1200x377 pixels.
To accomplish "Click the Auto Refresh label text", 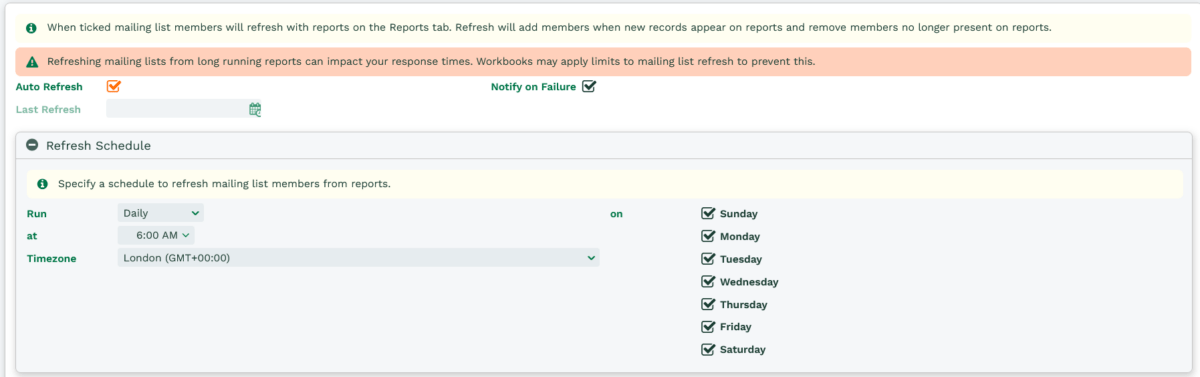I will pos(49,87).
